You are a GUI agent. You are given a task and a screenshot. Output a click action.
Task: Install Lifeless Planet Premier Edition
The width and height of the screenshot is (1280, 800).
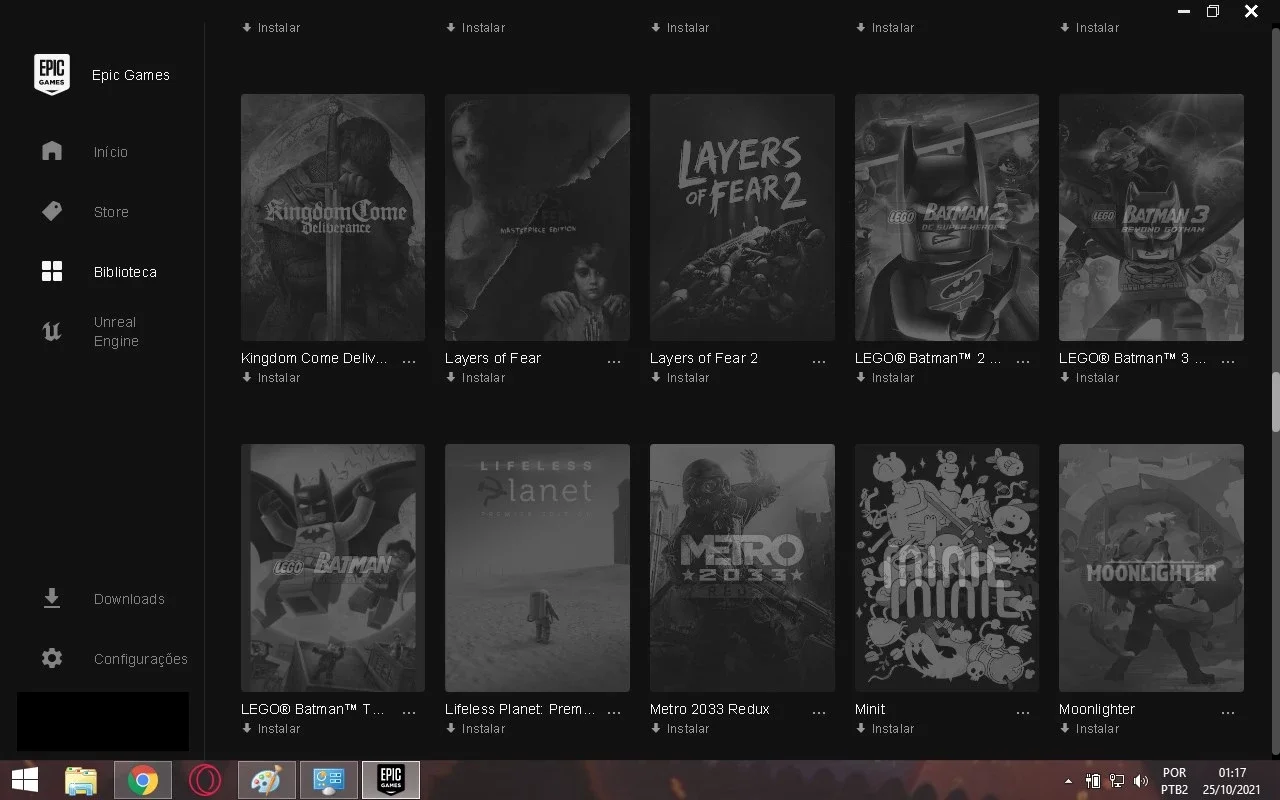pos(475,729)
